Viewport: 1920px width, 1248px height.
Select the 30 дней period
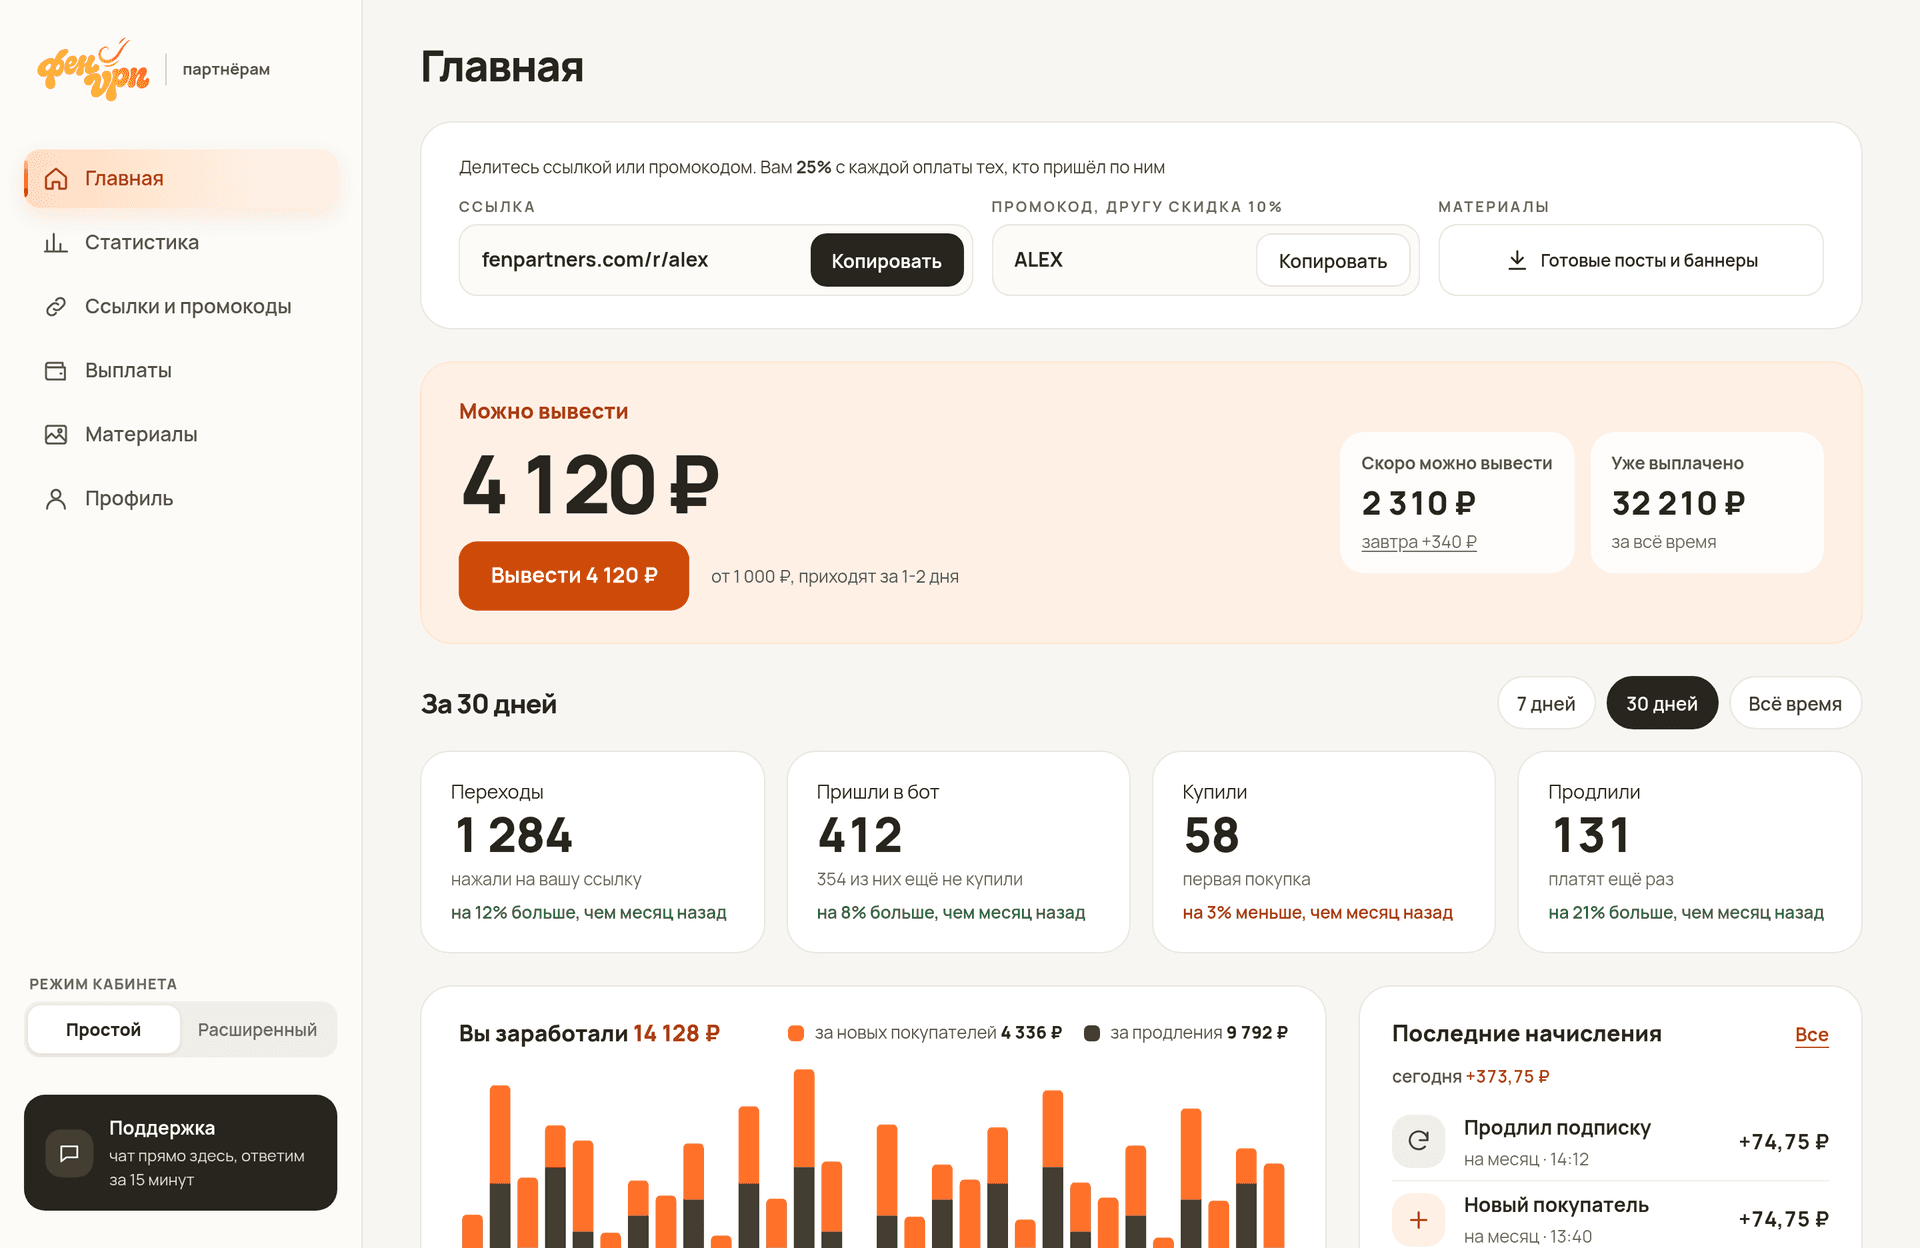pyautogui.click(x=1662, y=704)
